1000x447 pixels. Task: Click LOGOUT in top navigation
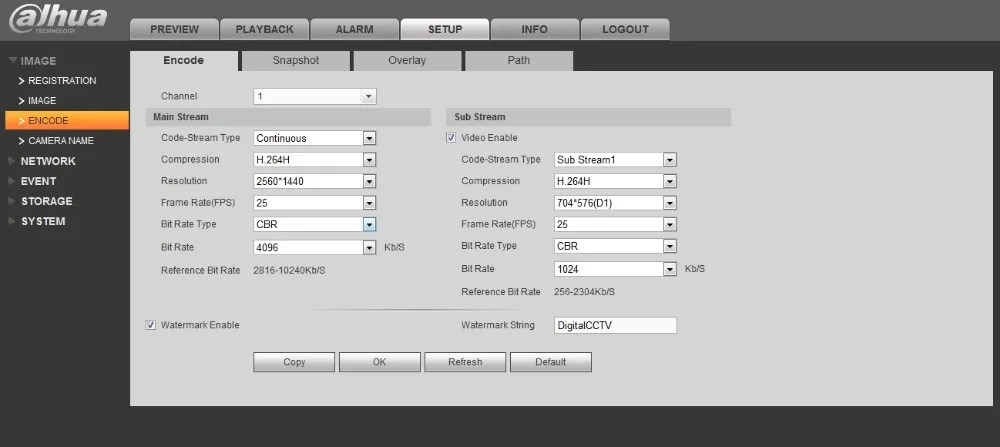point(625,29)
